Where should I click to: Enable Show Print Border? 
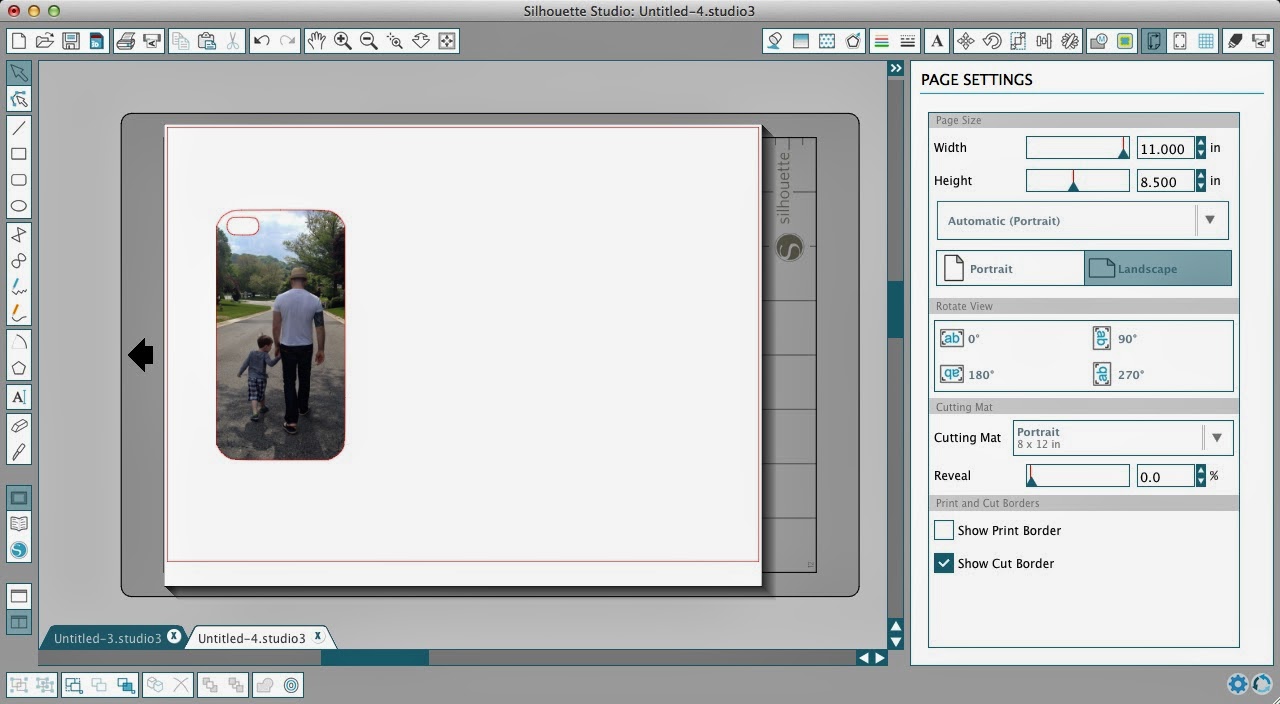943,530
